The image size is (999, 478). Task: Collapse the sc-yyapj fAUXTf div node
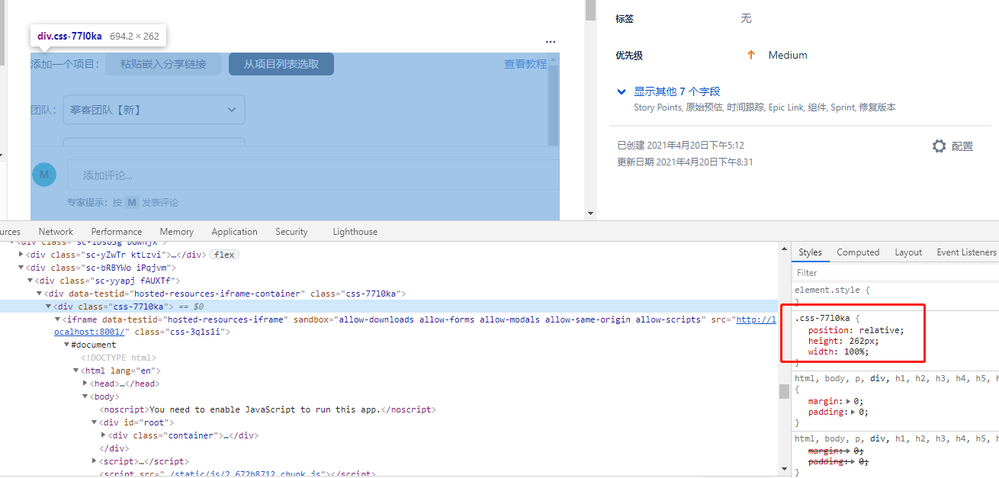pos(30,280)
